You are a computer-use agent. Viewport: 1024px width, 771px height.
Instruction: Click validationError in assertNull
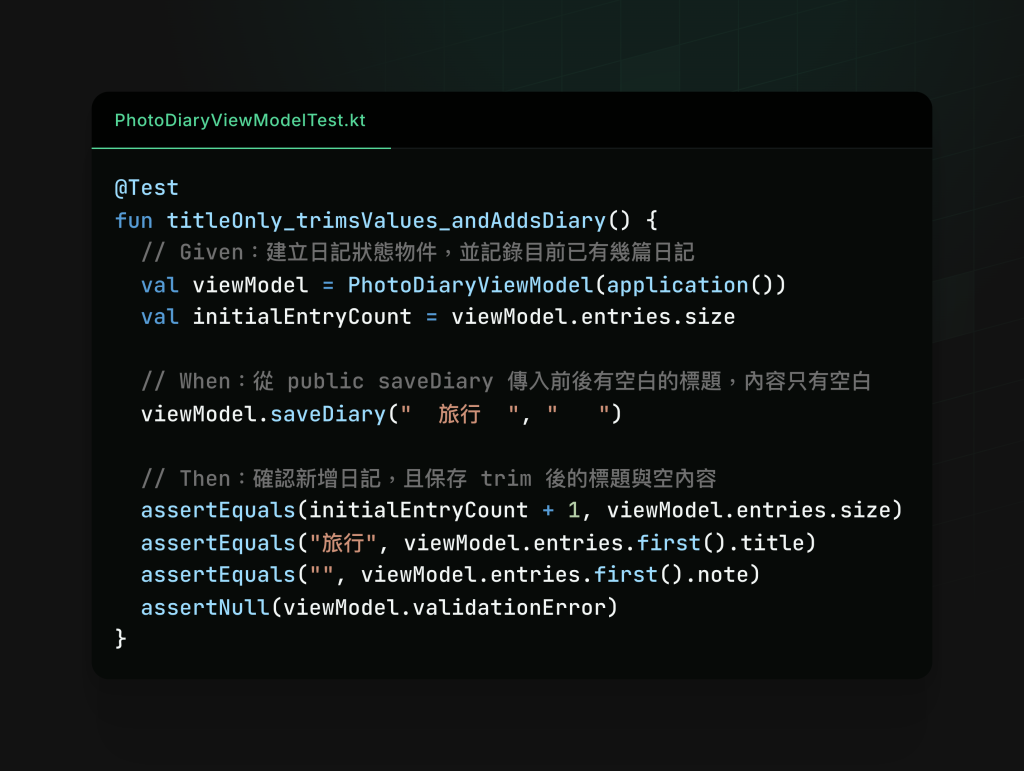pos(509,608)
